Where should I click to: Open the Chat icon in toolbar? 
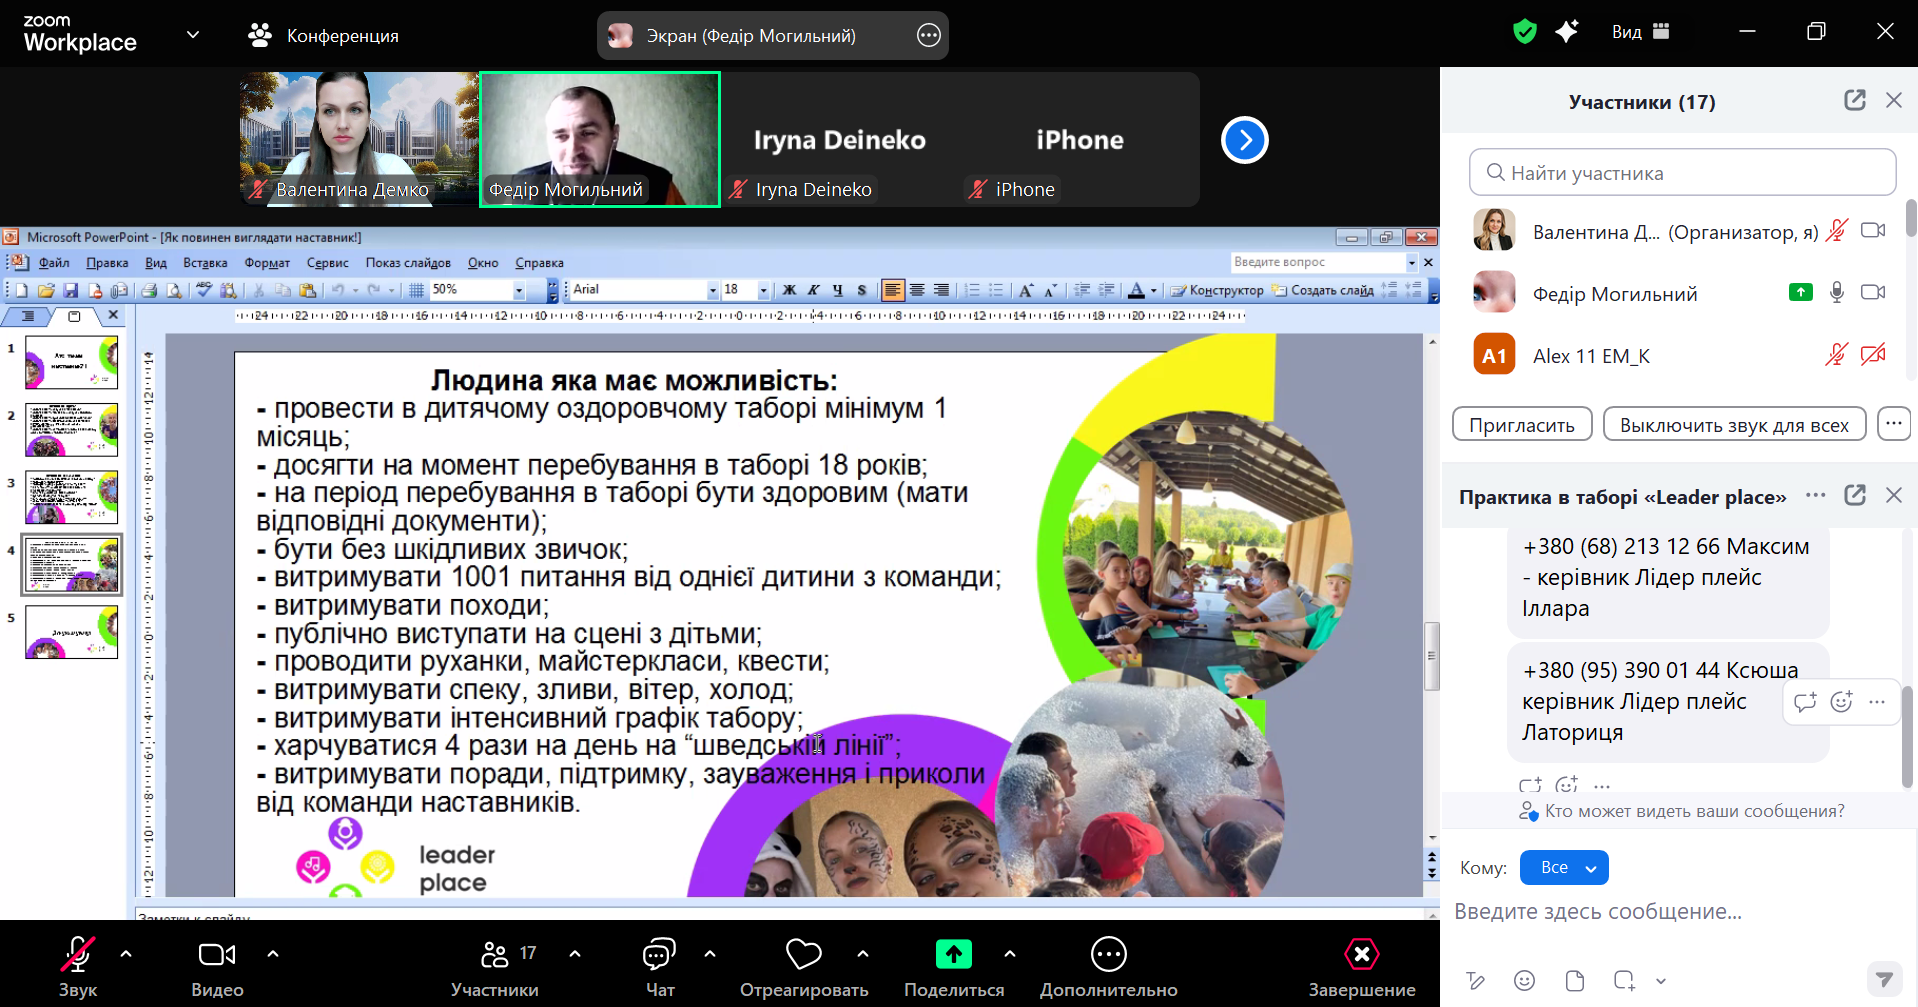659,955
